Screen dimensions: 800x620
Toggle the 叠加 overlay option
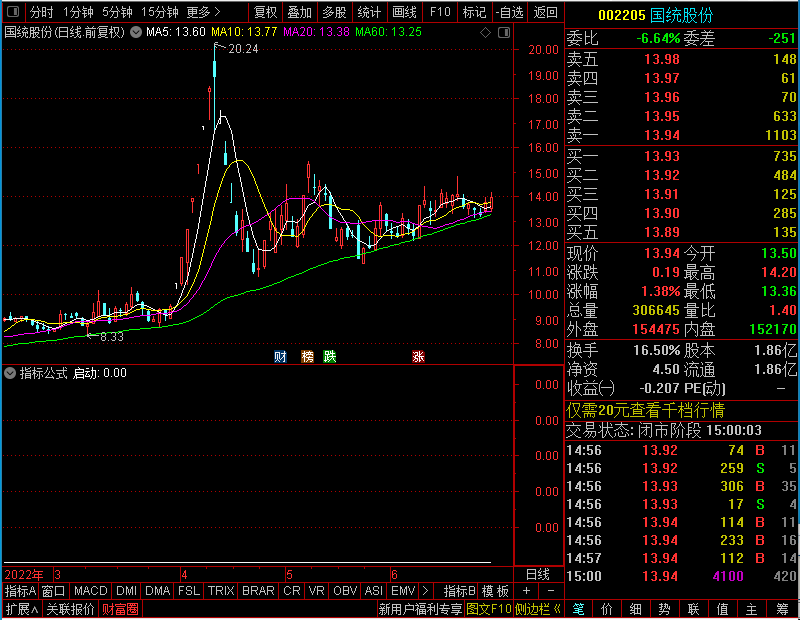pos(299,12)
